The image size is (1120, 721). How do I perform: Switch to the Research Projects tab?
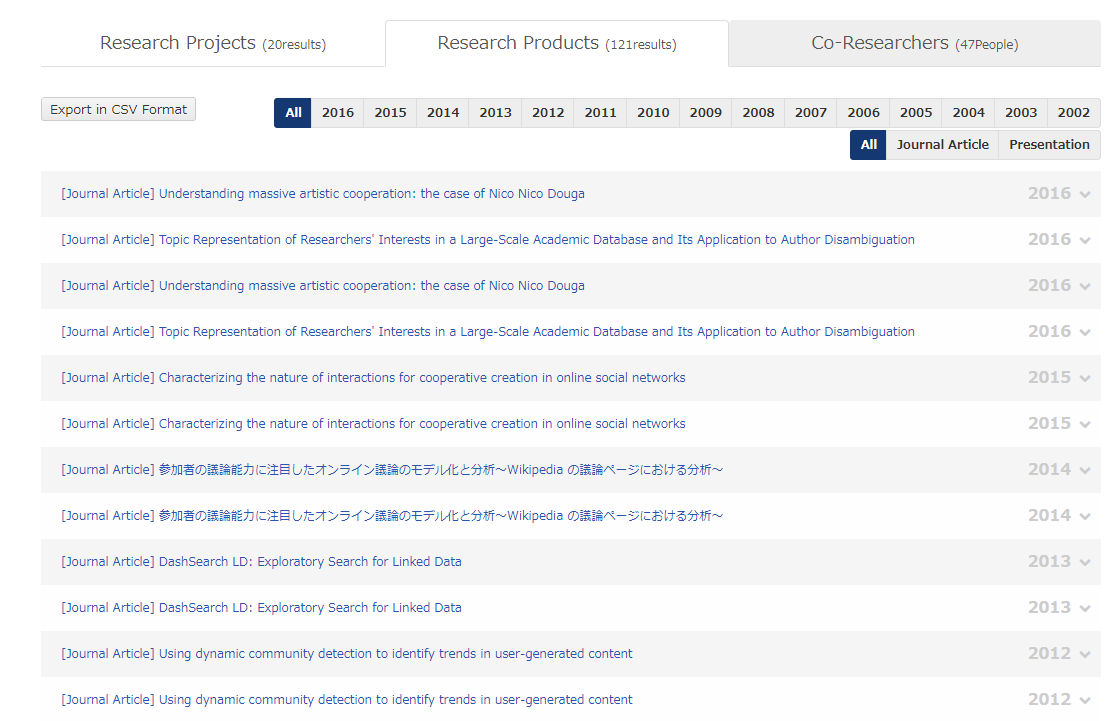tap(213, 44)
